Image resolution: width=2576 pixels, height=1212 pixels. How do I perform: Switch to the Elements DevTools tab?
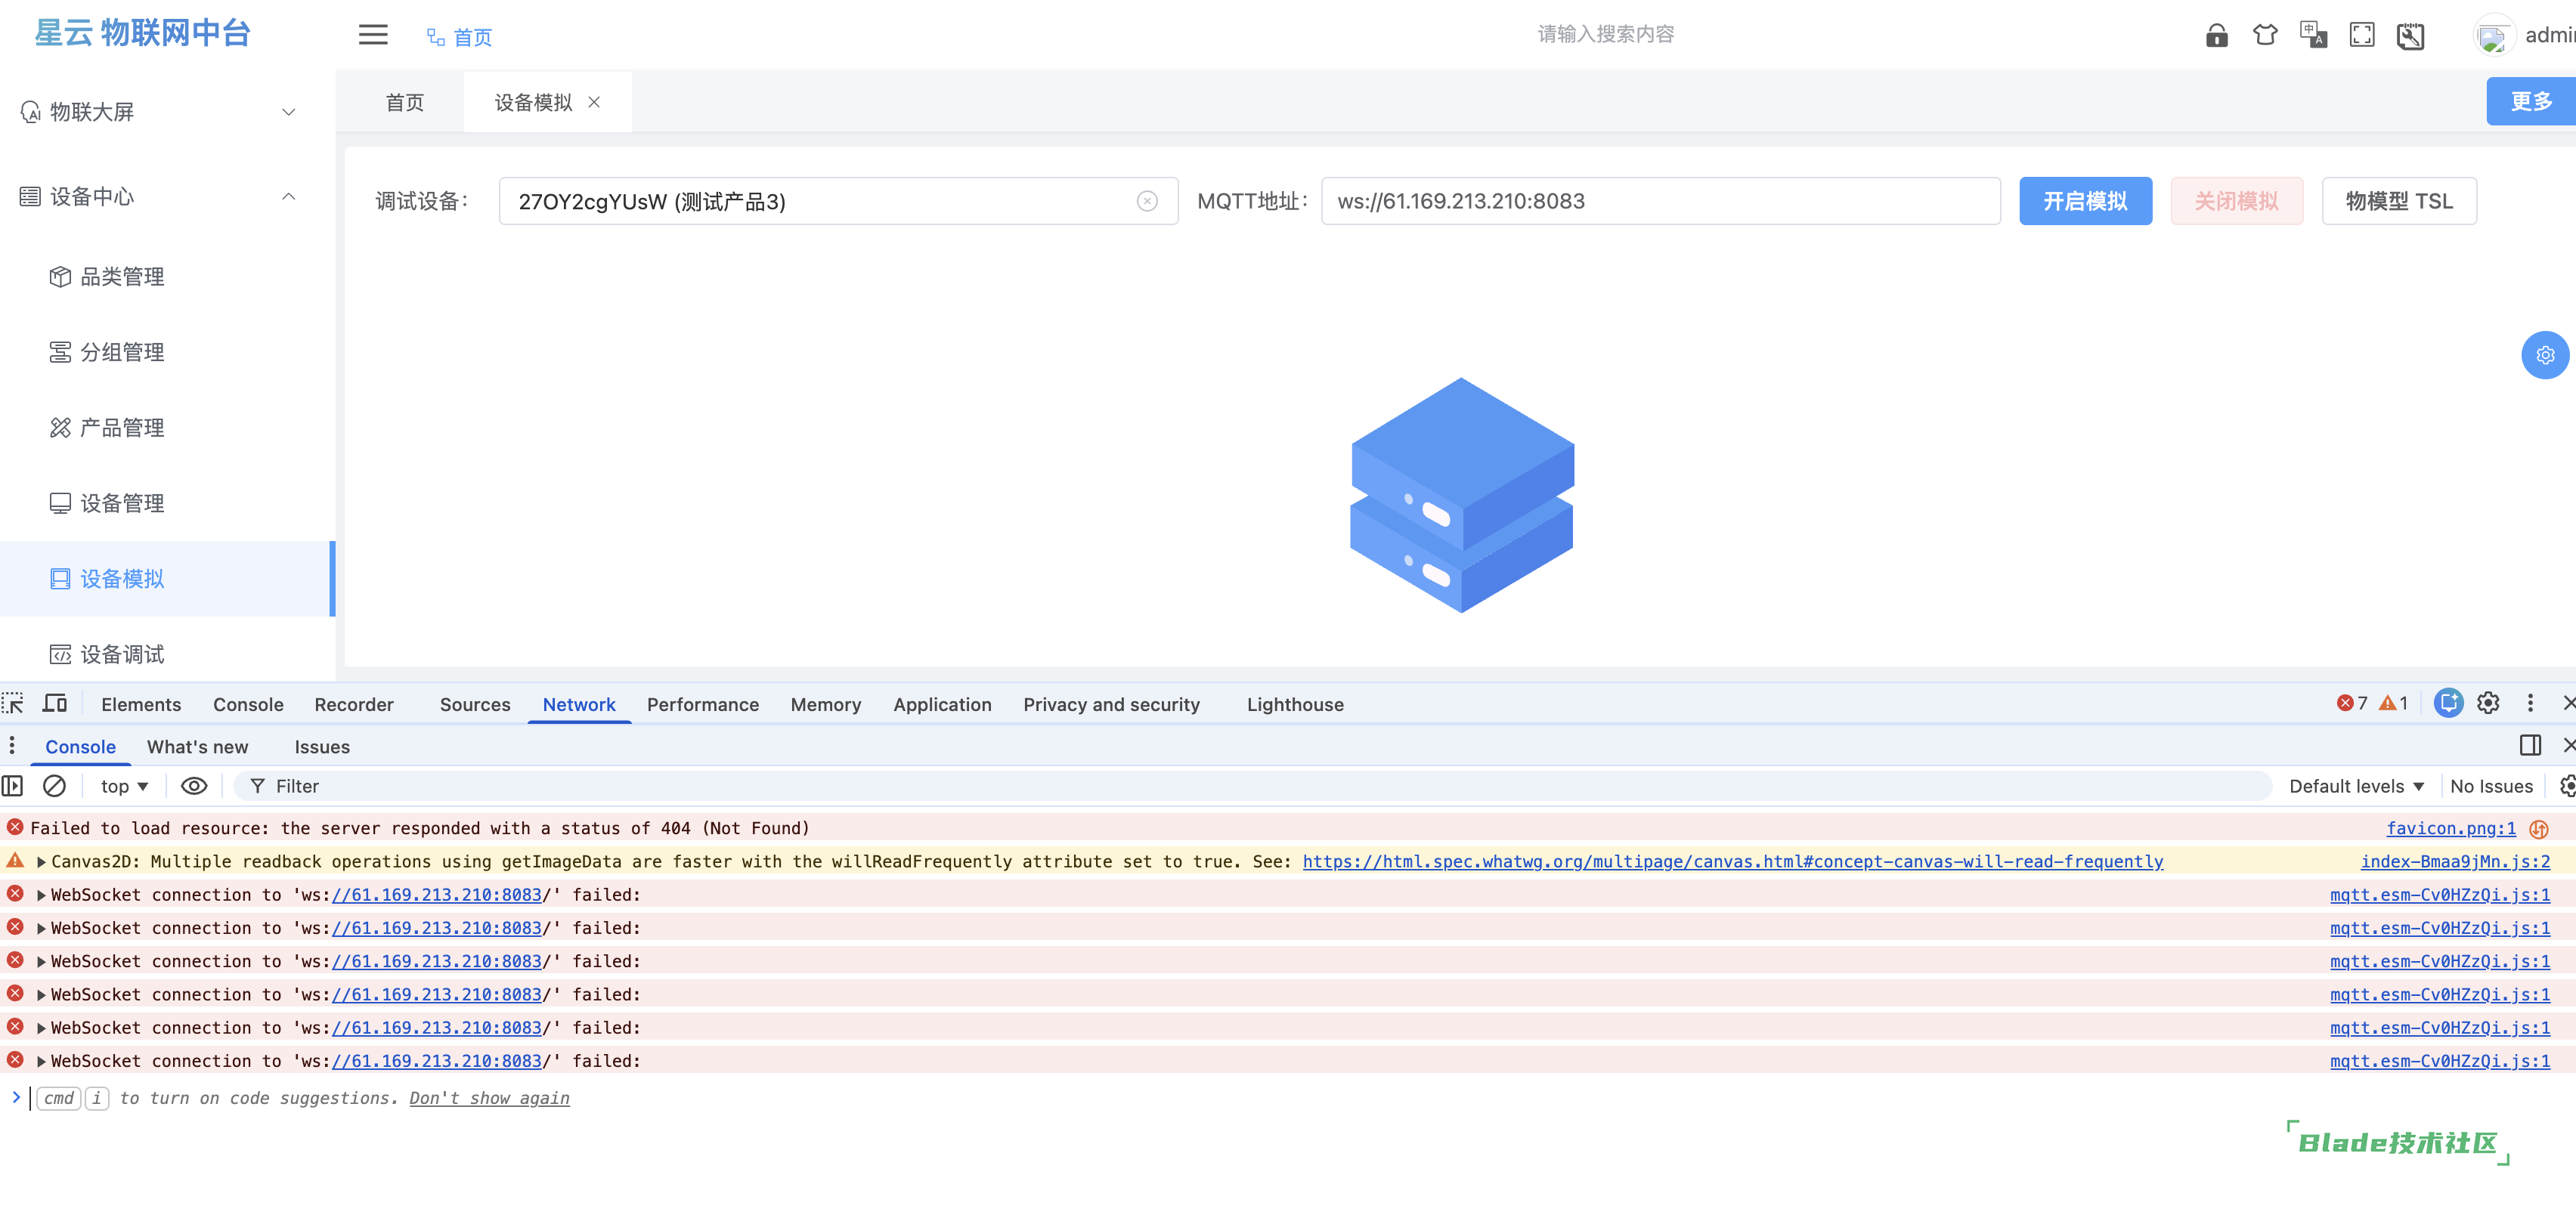141,704
